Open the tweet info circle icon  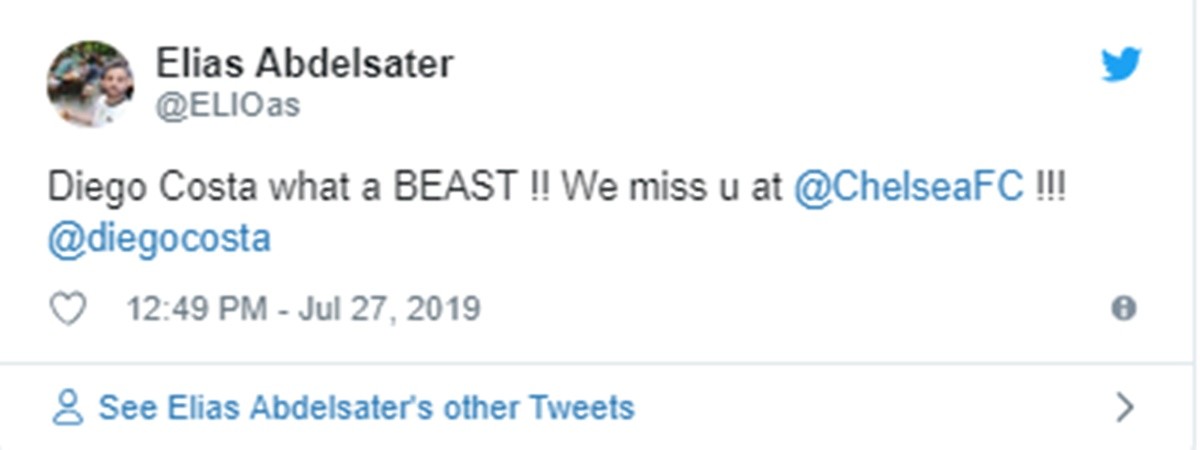pos(1123,309)
